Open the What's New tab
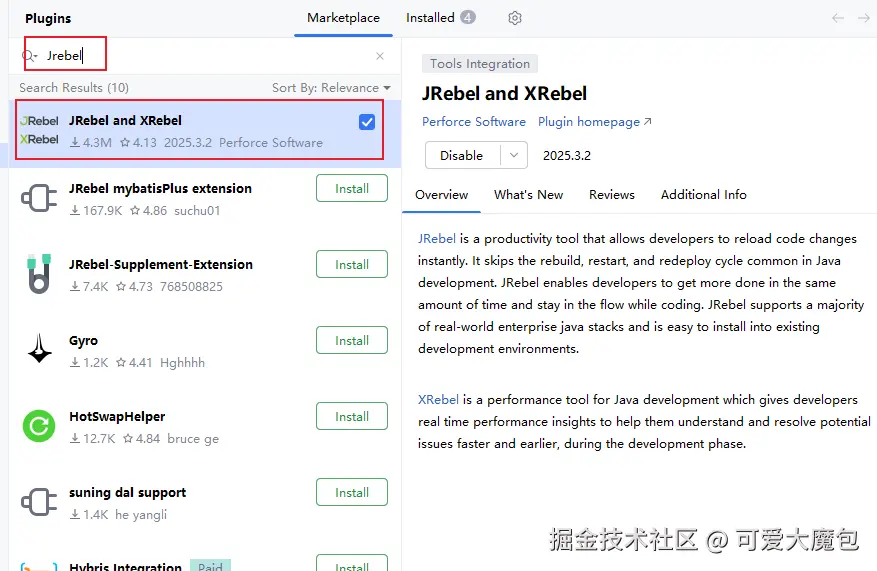 [x=528, y=195]
